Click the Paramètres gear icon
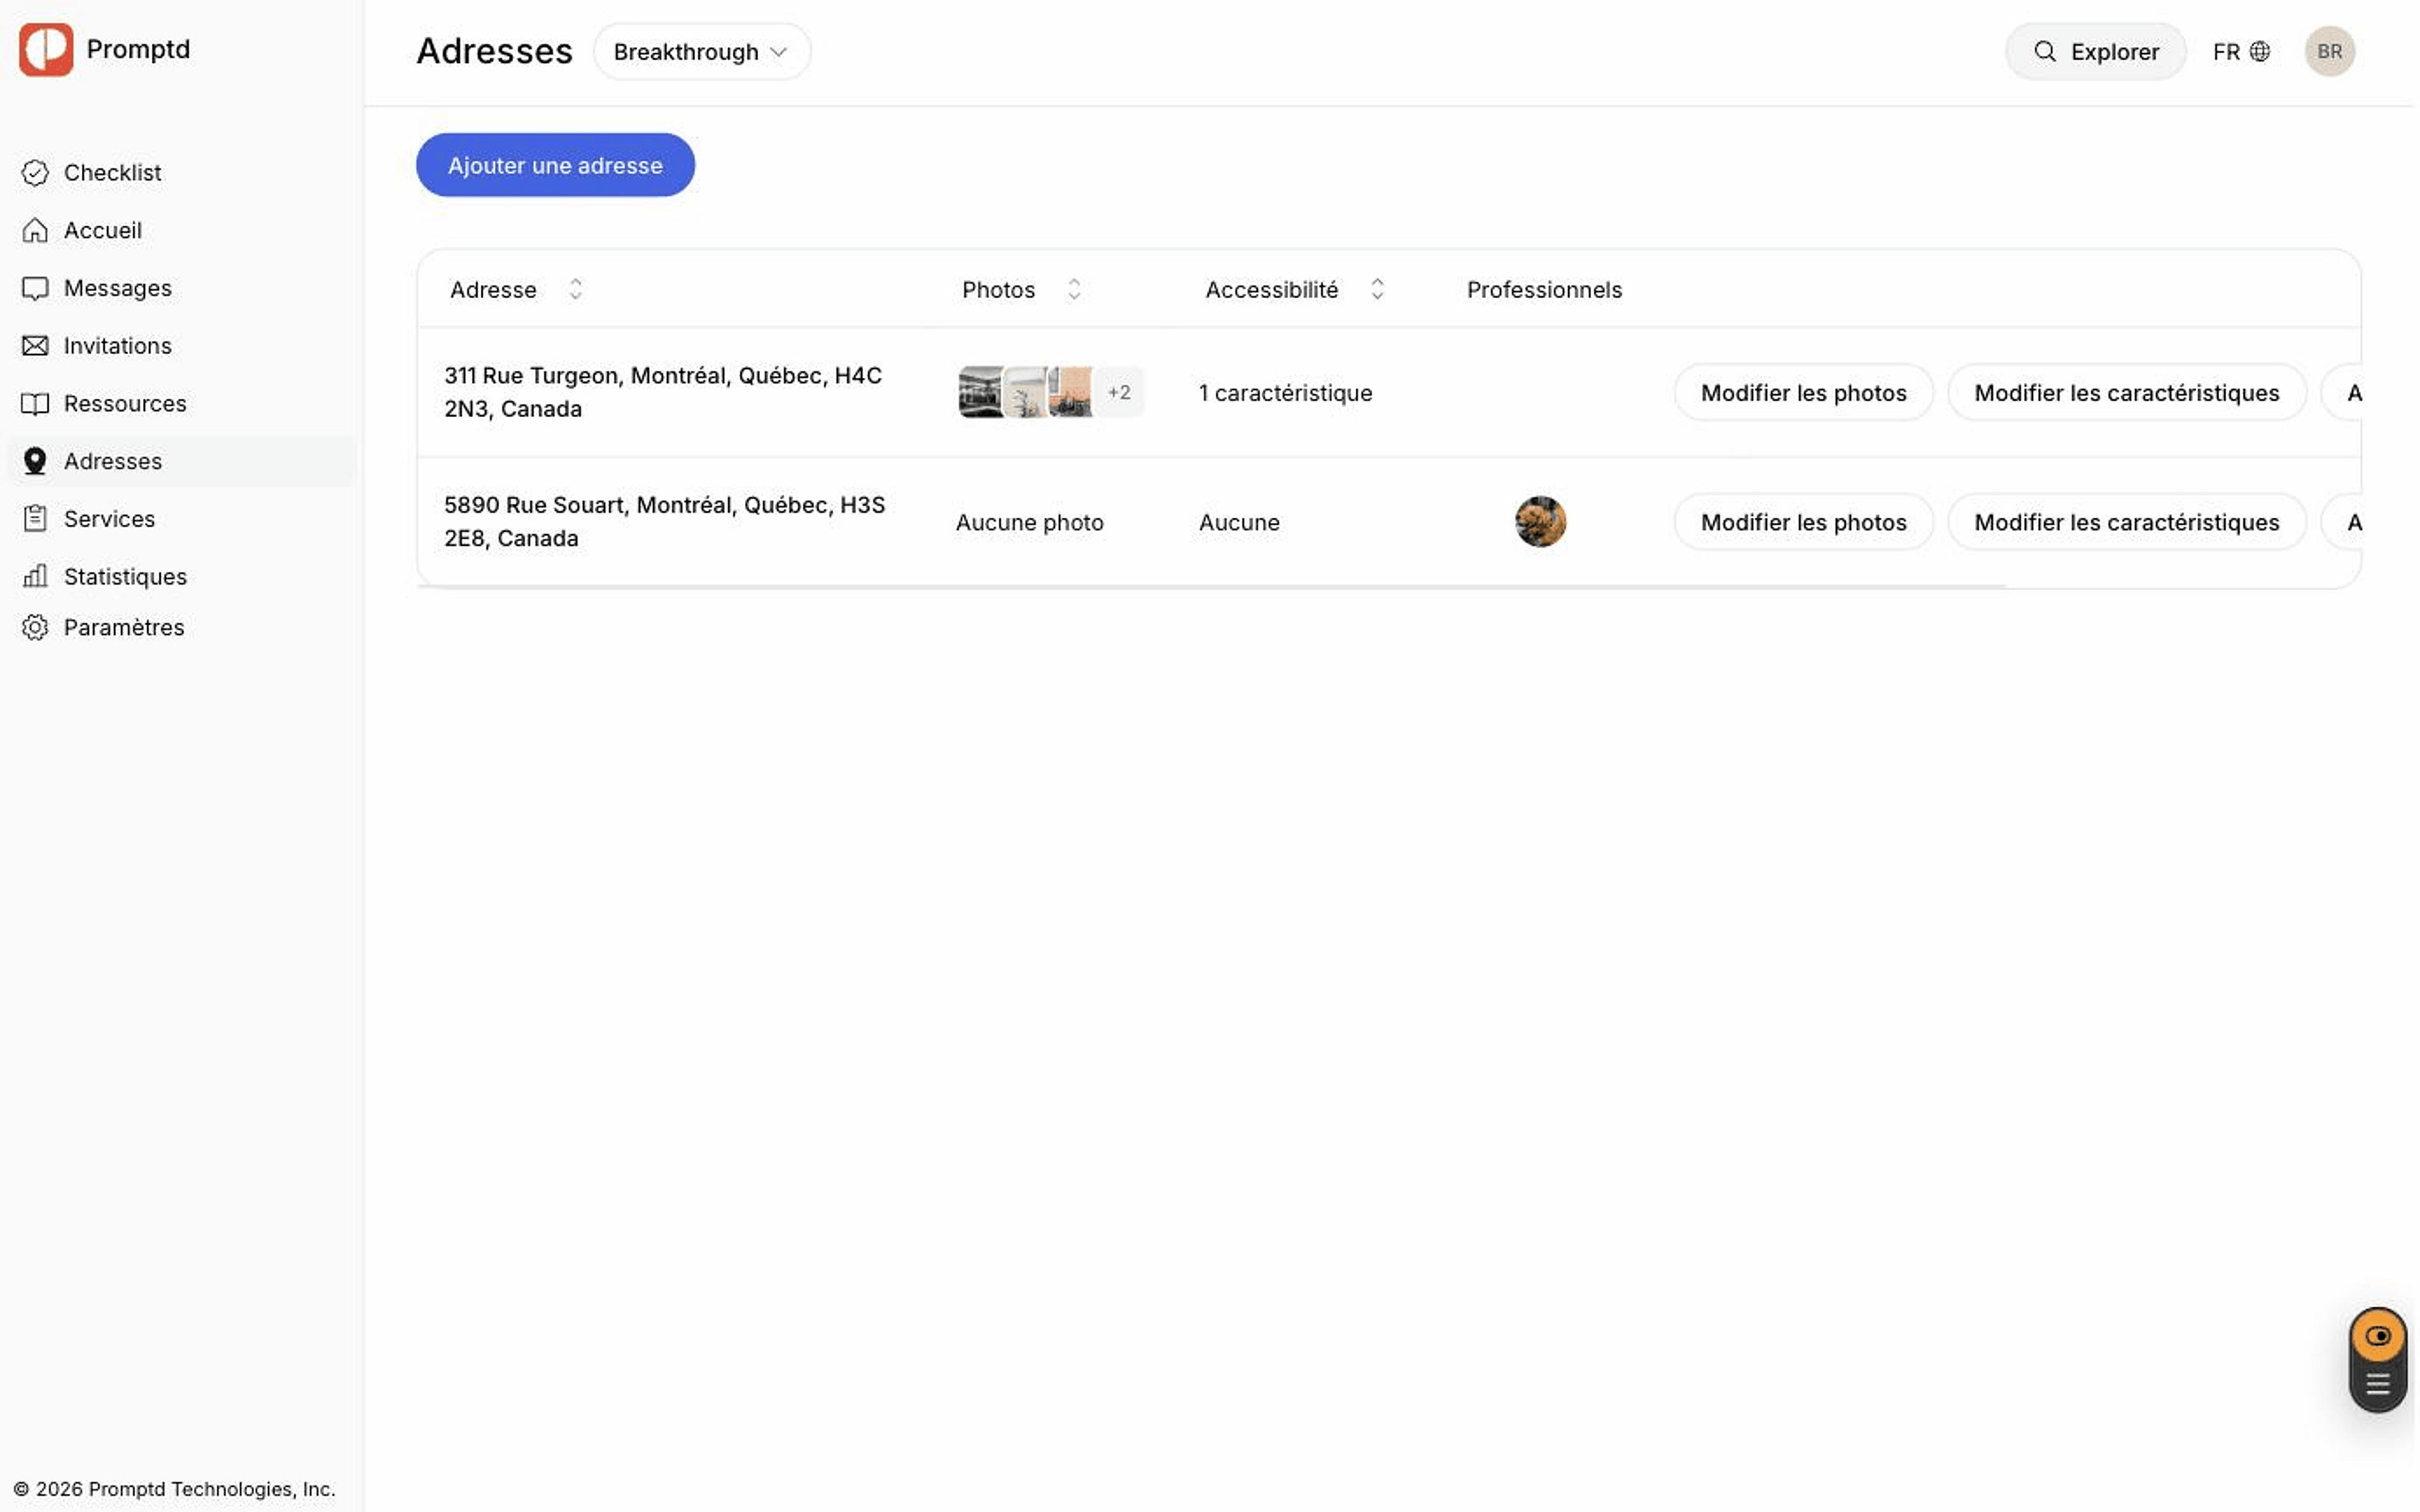Screen dimensions: 2420x1512 pyautogui.click(x=35, y=628)
